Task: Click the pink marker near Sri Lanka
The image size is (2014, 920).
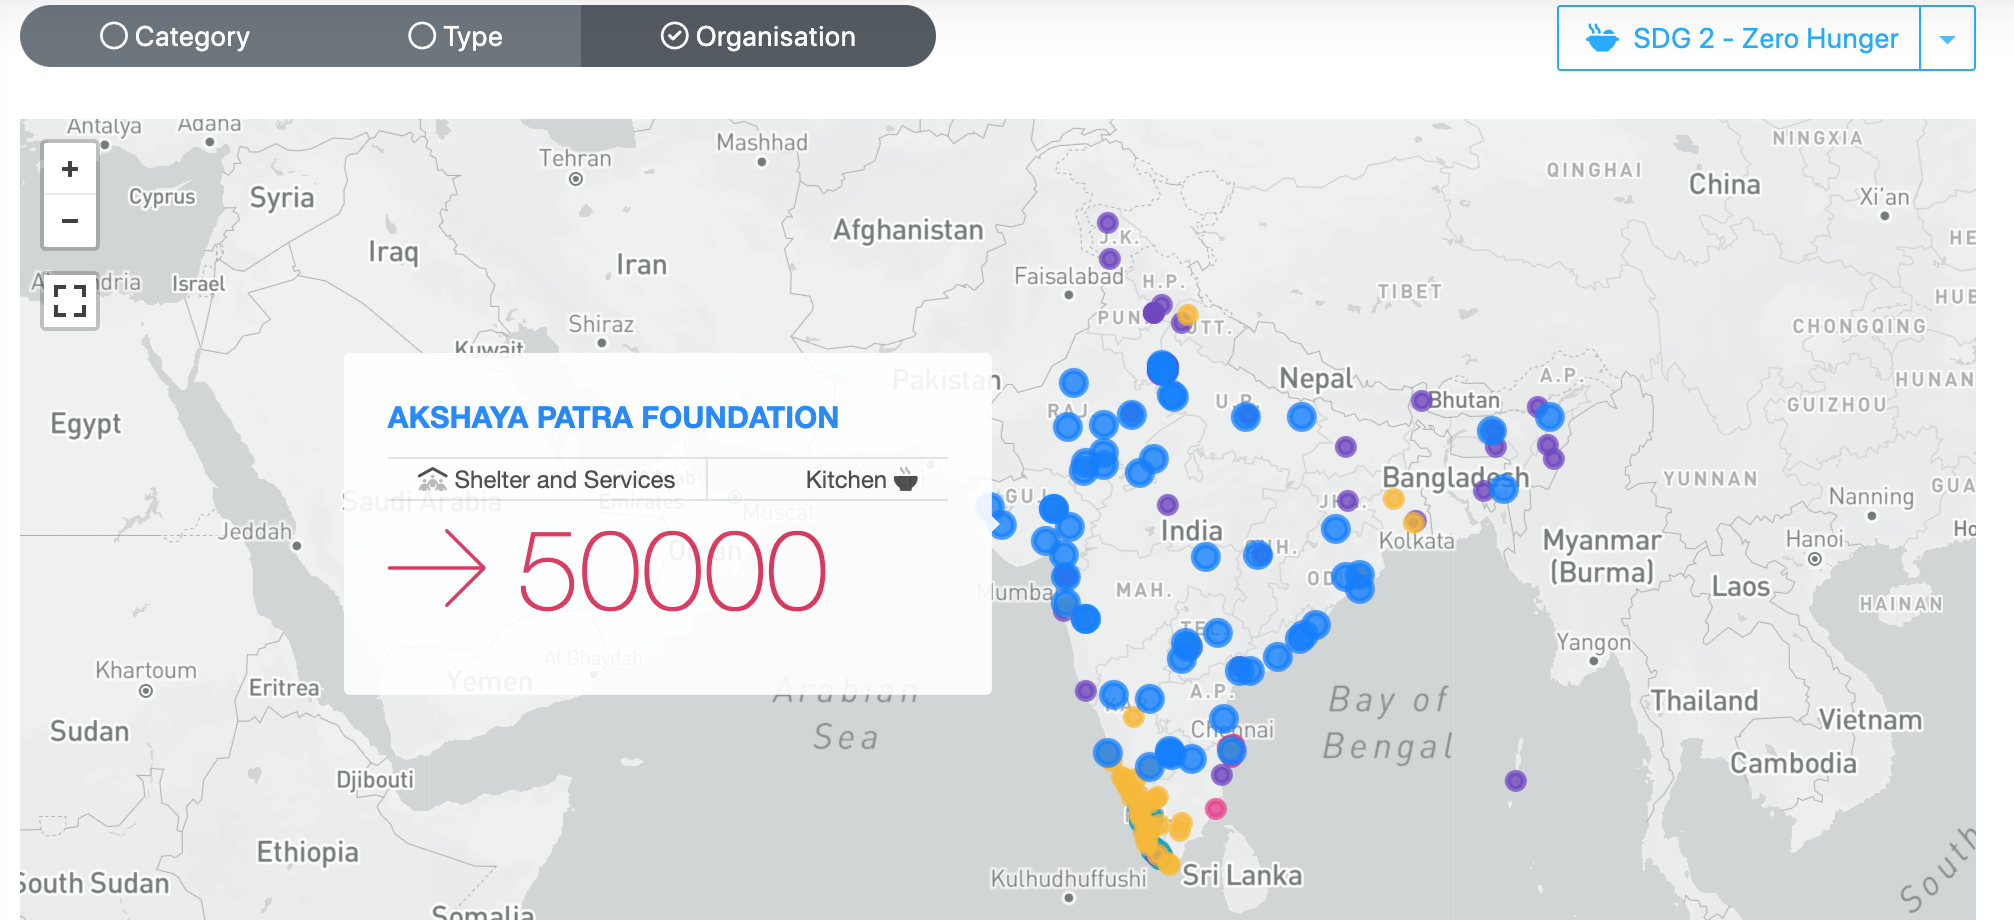Action: (1216, 808)
